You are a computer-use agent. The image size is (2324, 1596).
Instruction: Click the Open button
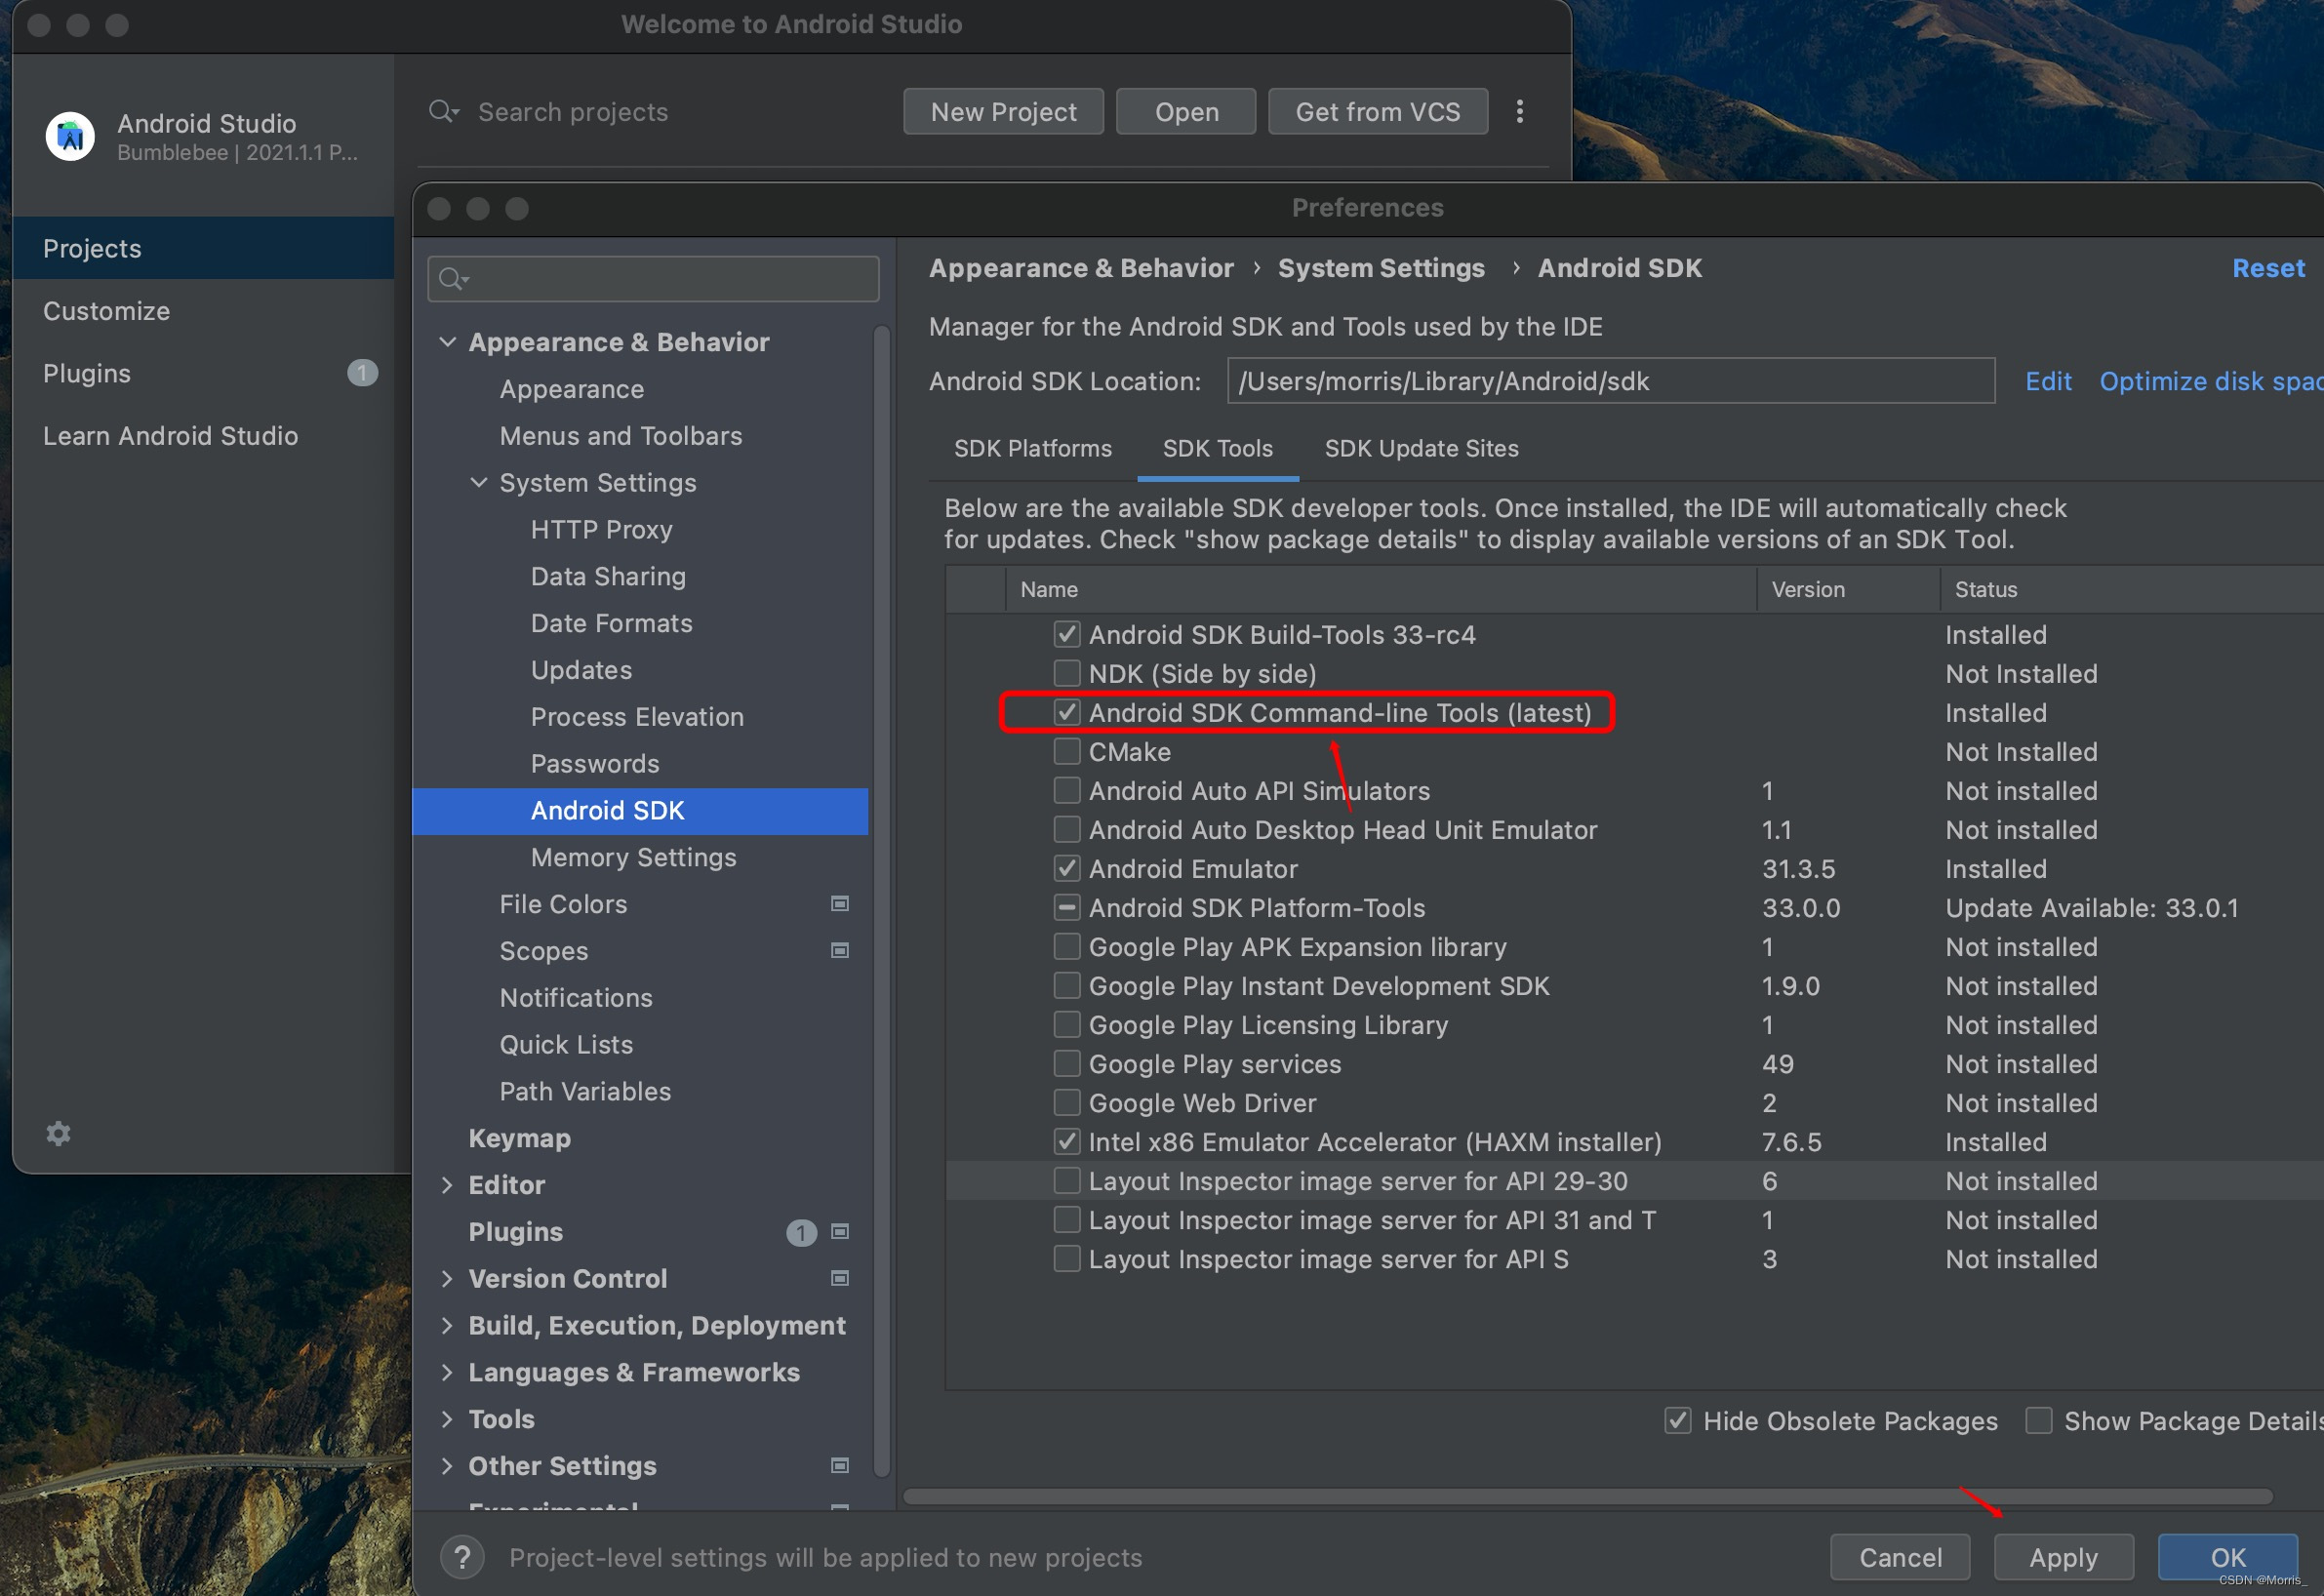1186,111
